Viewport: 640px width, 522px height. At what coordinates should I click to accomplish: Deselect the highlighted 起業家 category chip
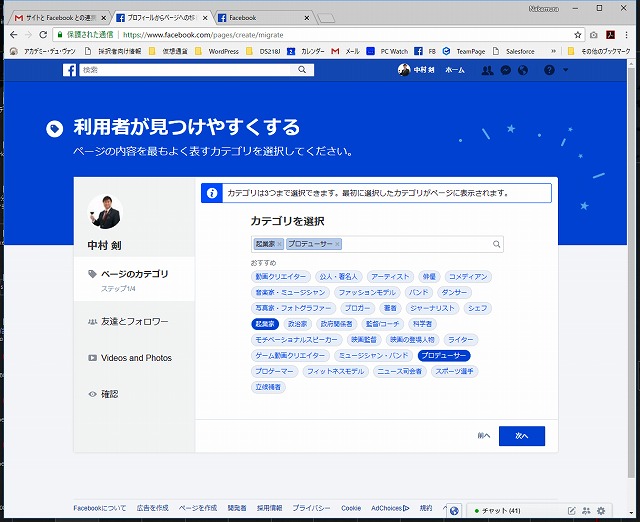[265, 324]
